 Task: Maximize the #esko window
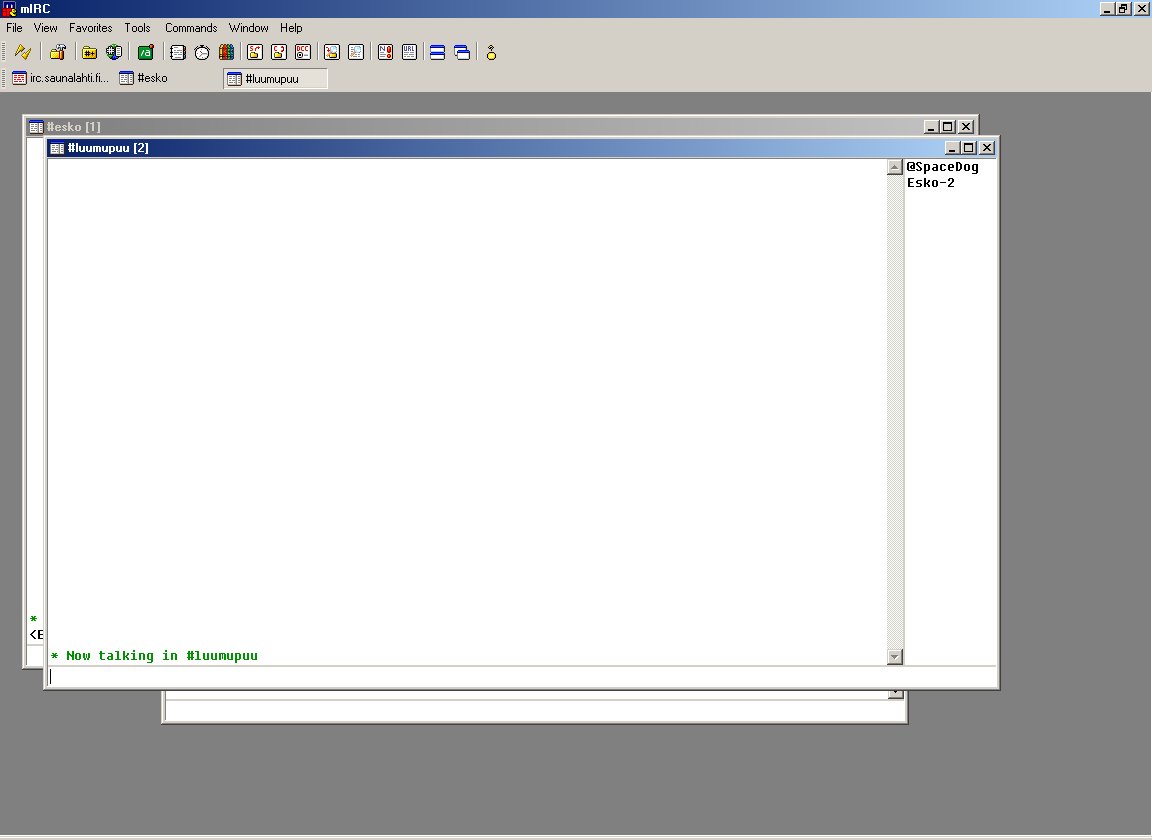coord(948,126)
